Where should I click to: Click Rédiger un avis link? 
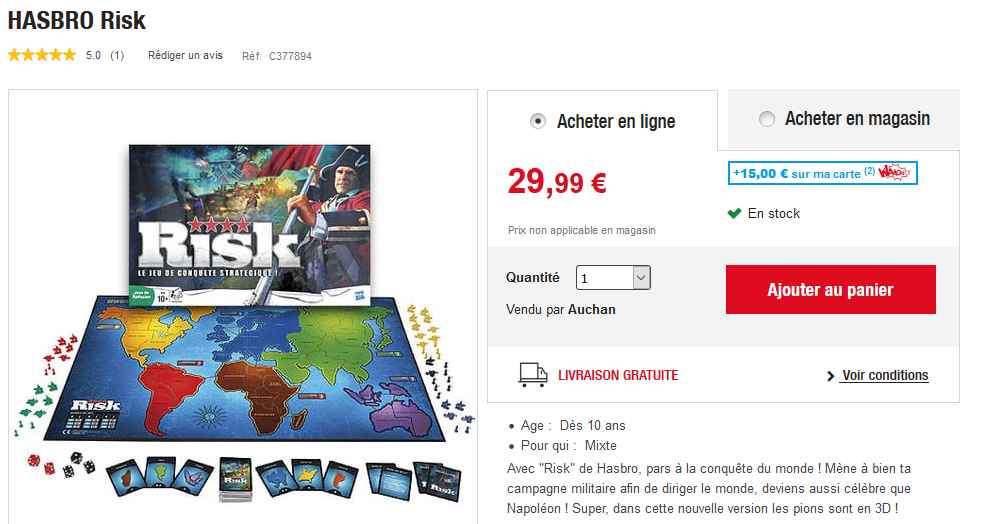pyautogui.click(x=185, y=55)
